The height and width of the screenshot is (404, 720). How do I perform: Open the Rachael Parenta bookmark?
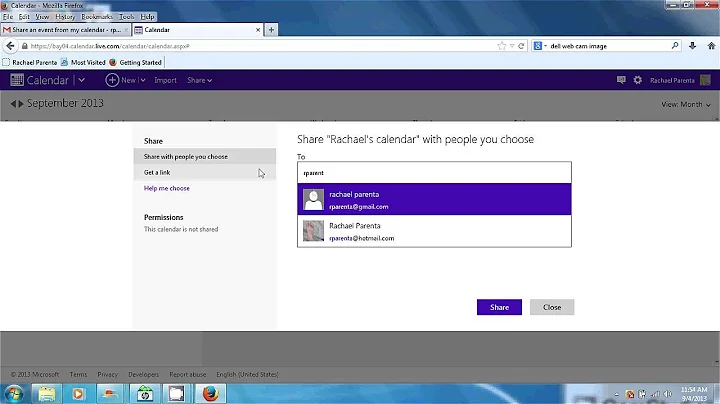point(30,62)
